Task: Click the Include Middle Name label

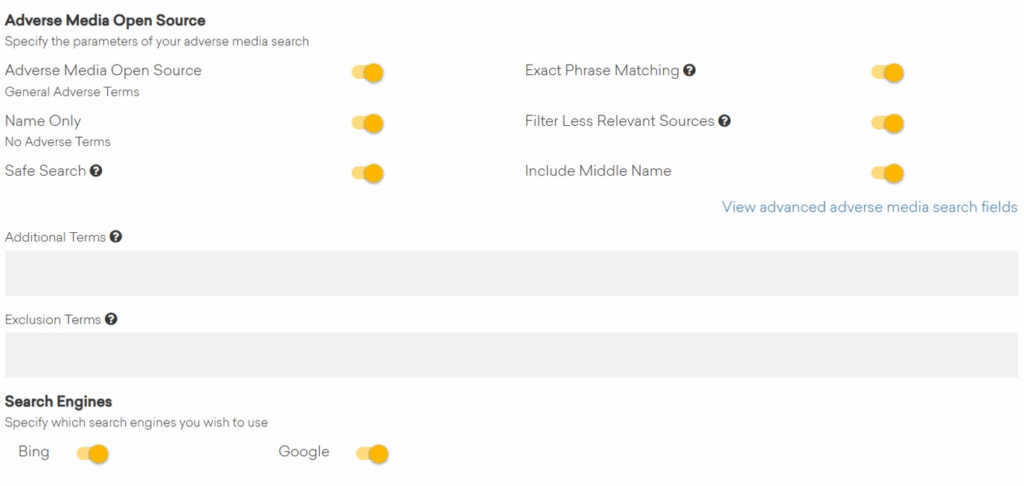Action: tap(598, 171)
